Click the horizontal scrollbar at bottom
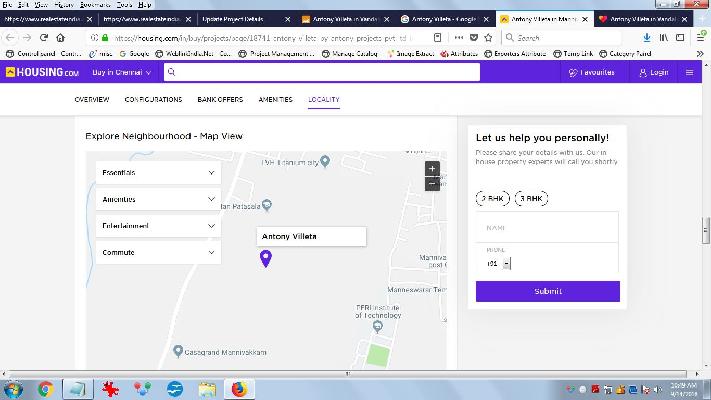The height and width of the screenshot is (400, 711). tap(348, 374)
